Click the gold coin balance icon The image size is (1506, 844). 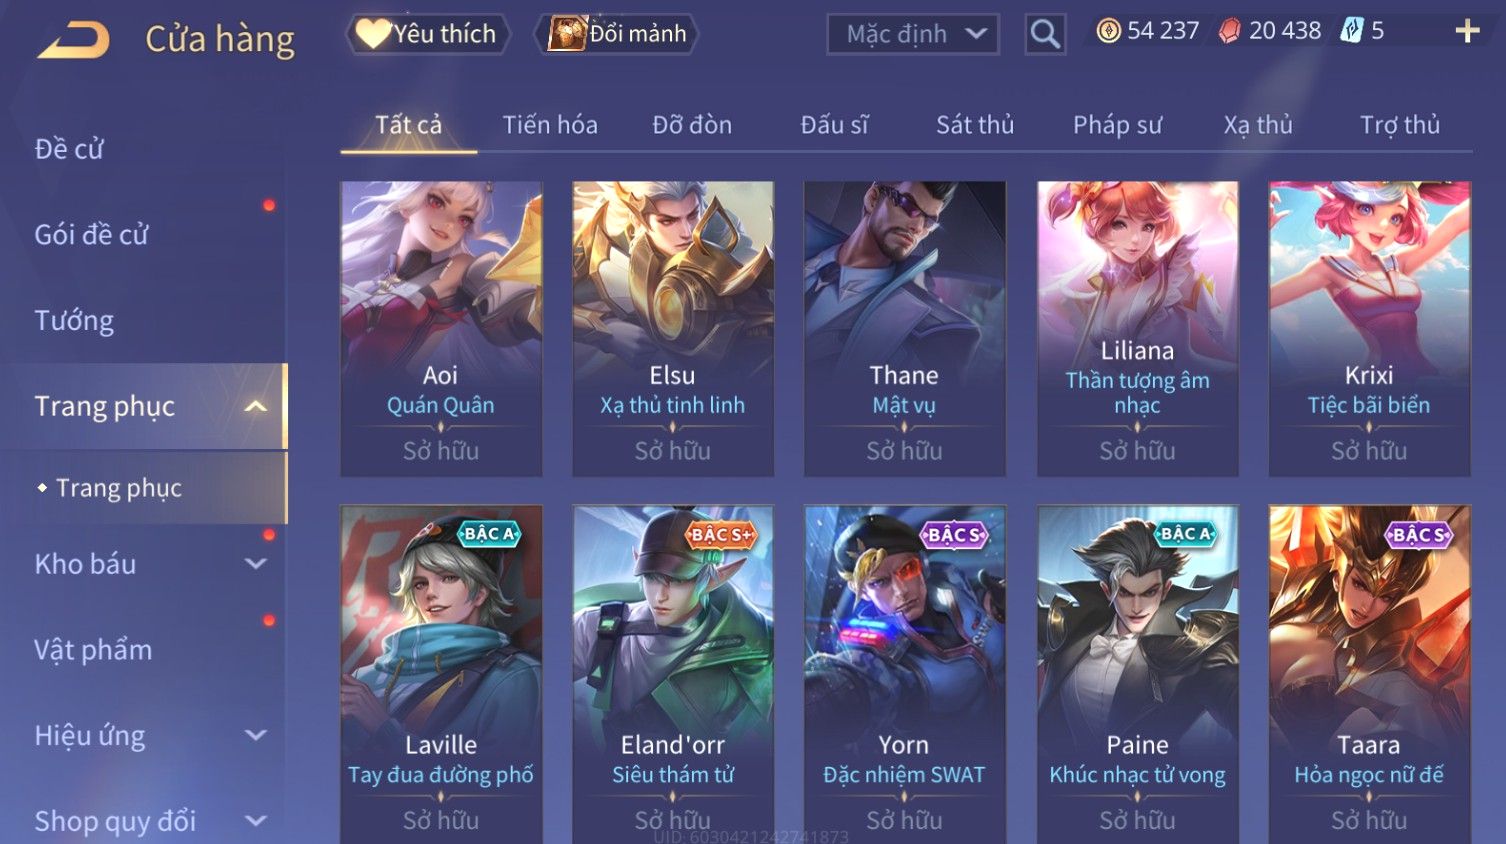[x=1108, y=31]
